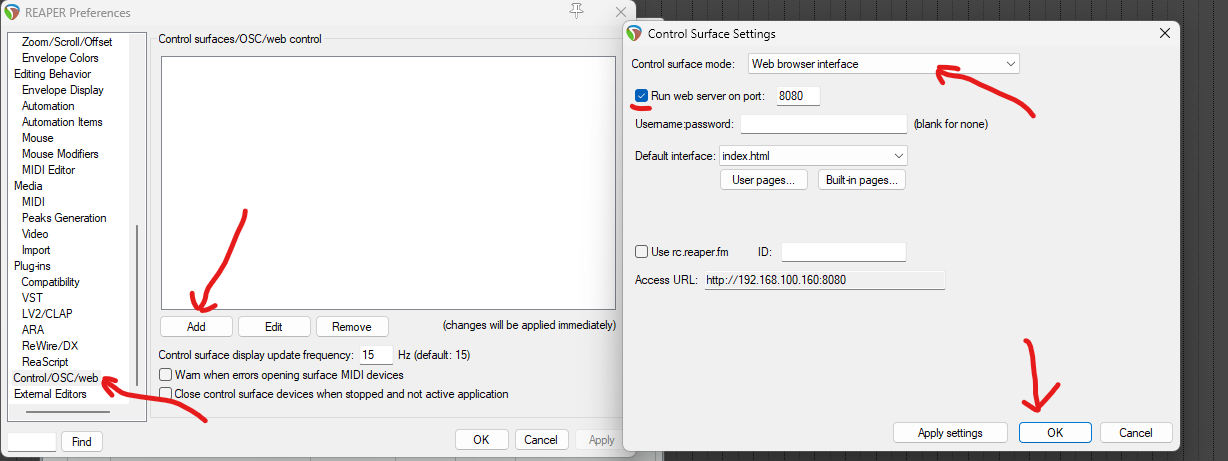Select Envelope Display preferences page
The image size is (1228, 461).
pyautogui.click(x=63, y=90)
